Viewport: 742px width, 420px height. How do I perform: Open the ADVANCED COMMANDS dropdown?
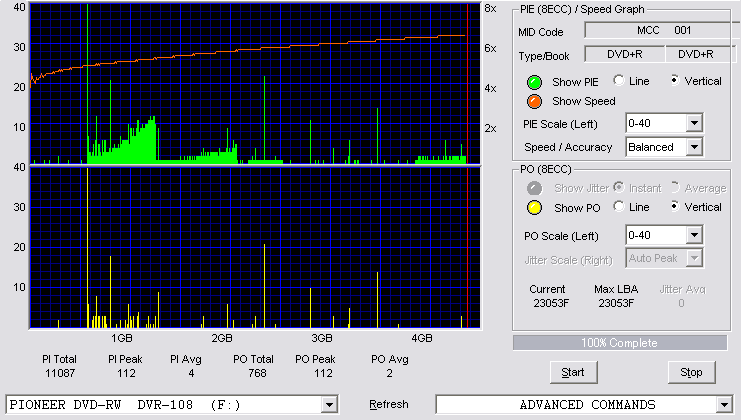pos(724,405)
